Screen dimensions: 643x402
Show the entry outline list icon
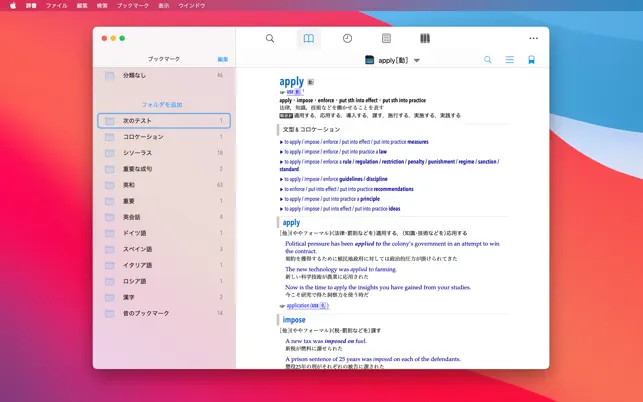(510, 60)
